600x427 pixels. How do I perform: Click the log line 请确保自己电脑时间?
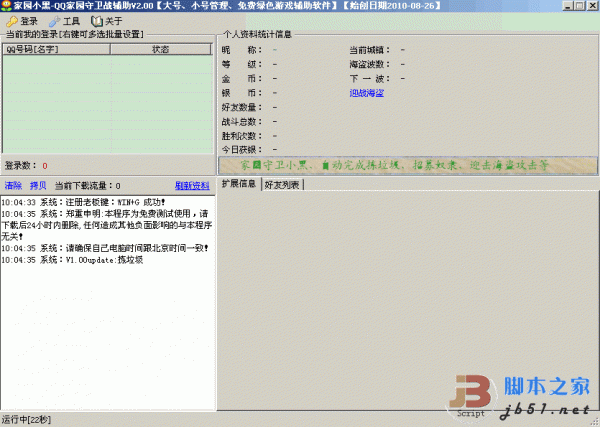(x=105, y=248)
